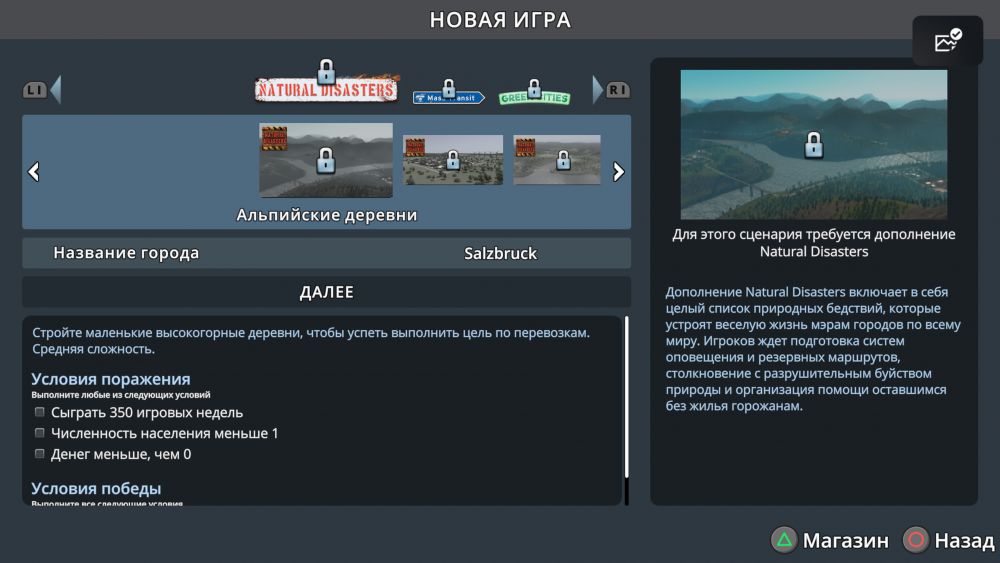
Task: Click the red circle Назад icon
Action: pyautogui.click(x=916, y=540)
